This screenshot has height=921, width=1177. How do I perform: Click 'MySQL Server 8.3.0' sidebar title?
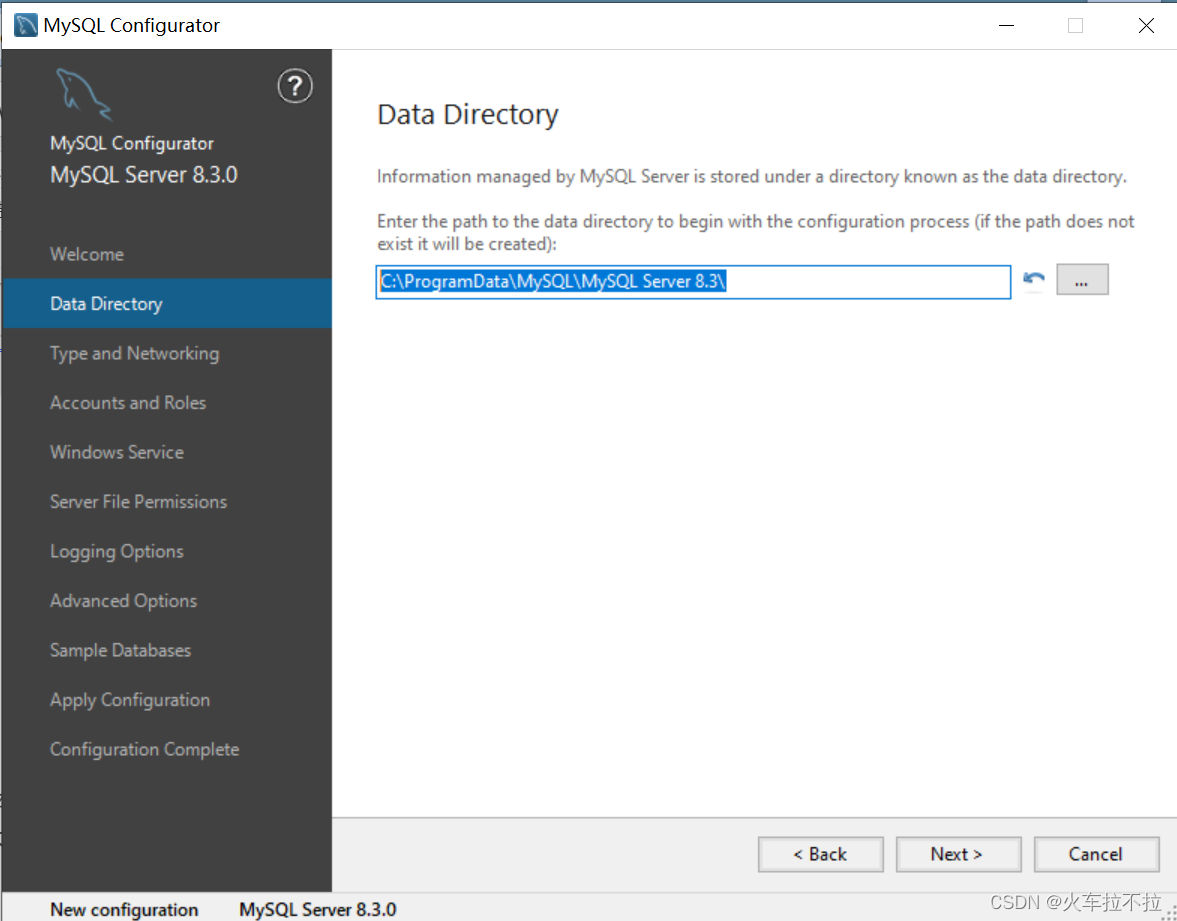[143, 175]
